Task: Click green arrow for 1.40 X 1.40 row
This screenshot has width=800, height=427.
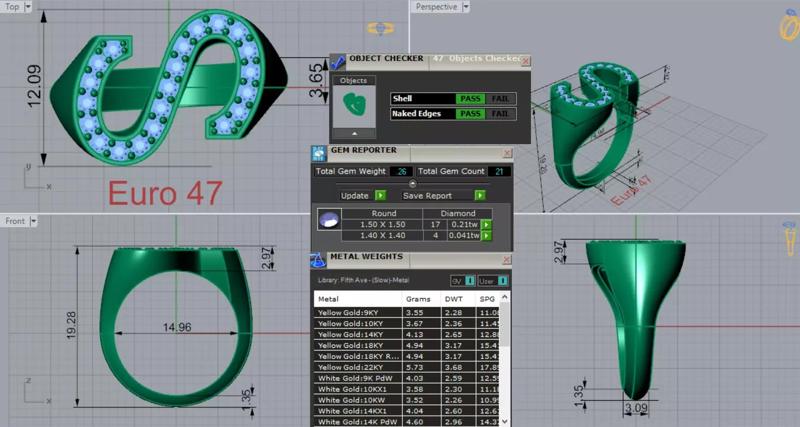Action: [486, 236]
